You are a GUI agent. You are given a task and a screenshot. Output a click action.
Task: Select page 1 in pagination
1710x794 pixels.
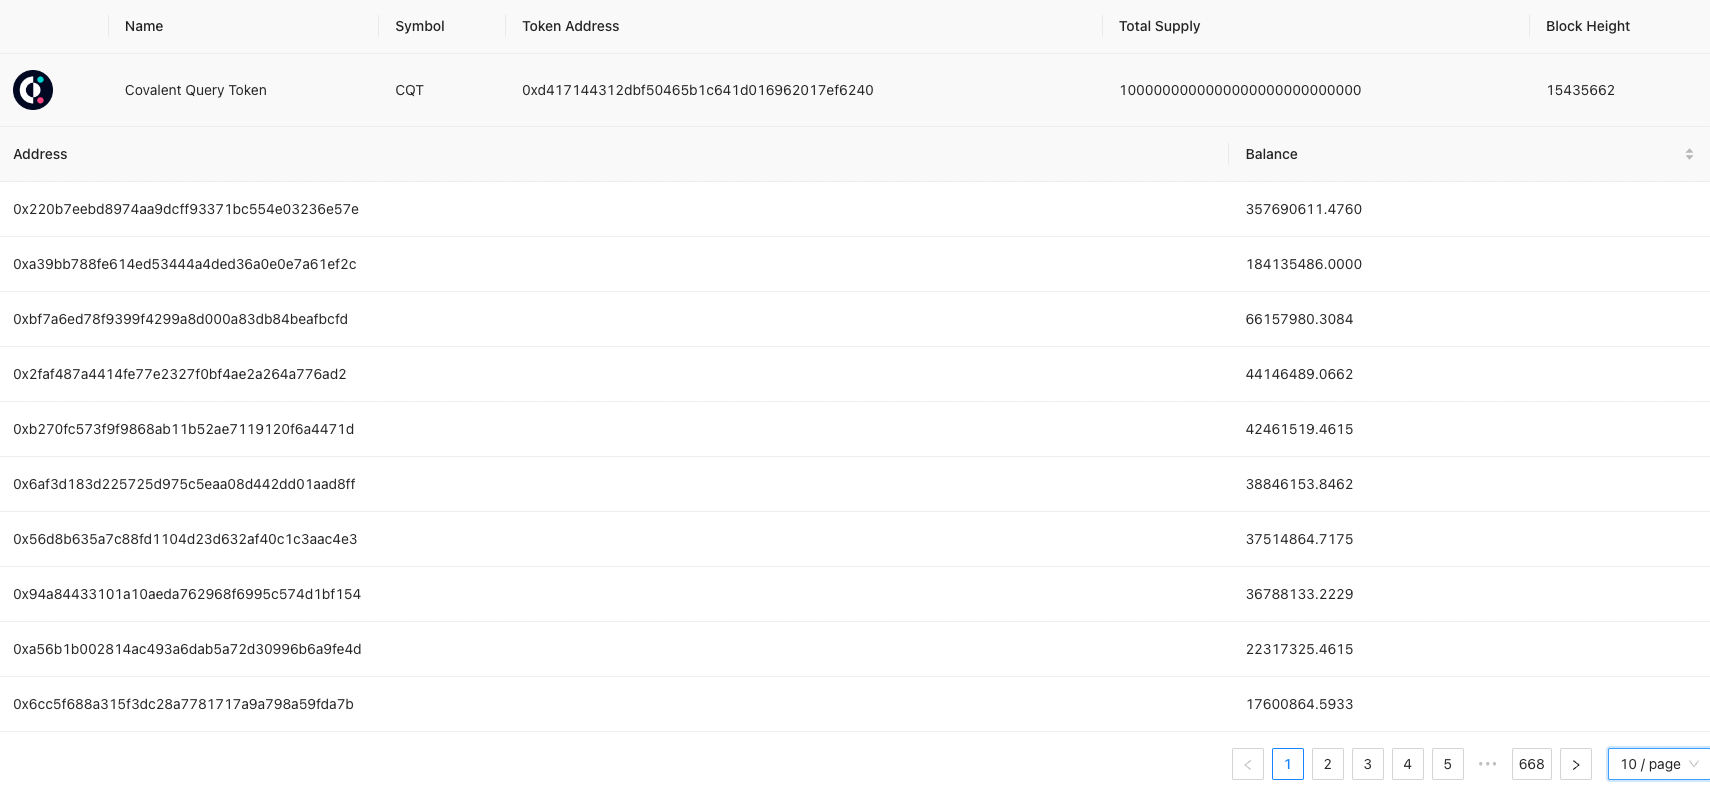[1288, 764]
